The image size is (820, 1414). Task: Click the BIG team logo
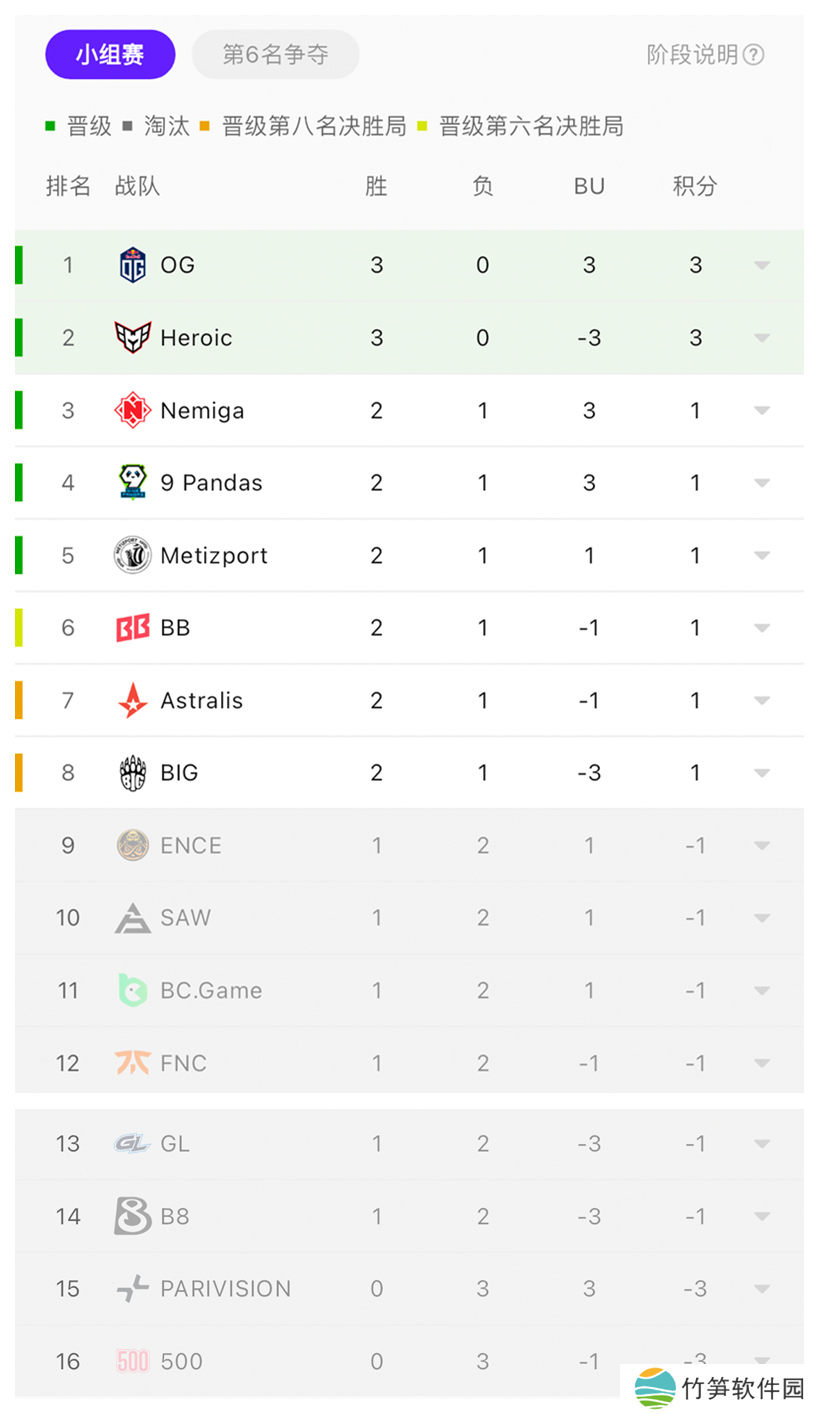132,773
